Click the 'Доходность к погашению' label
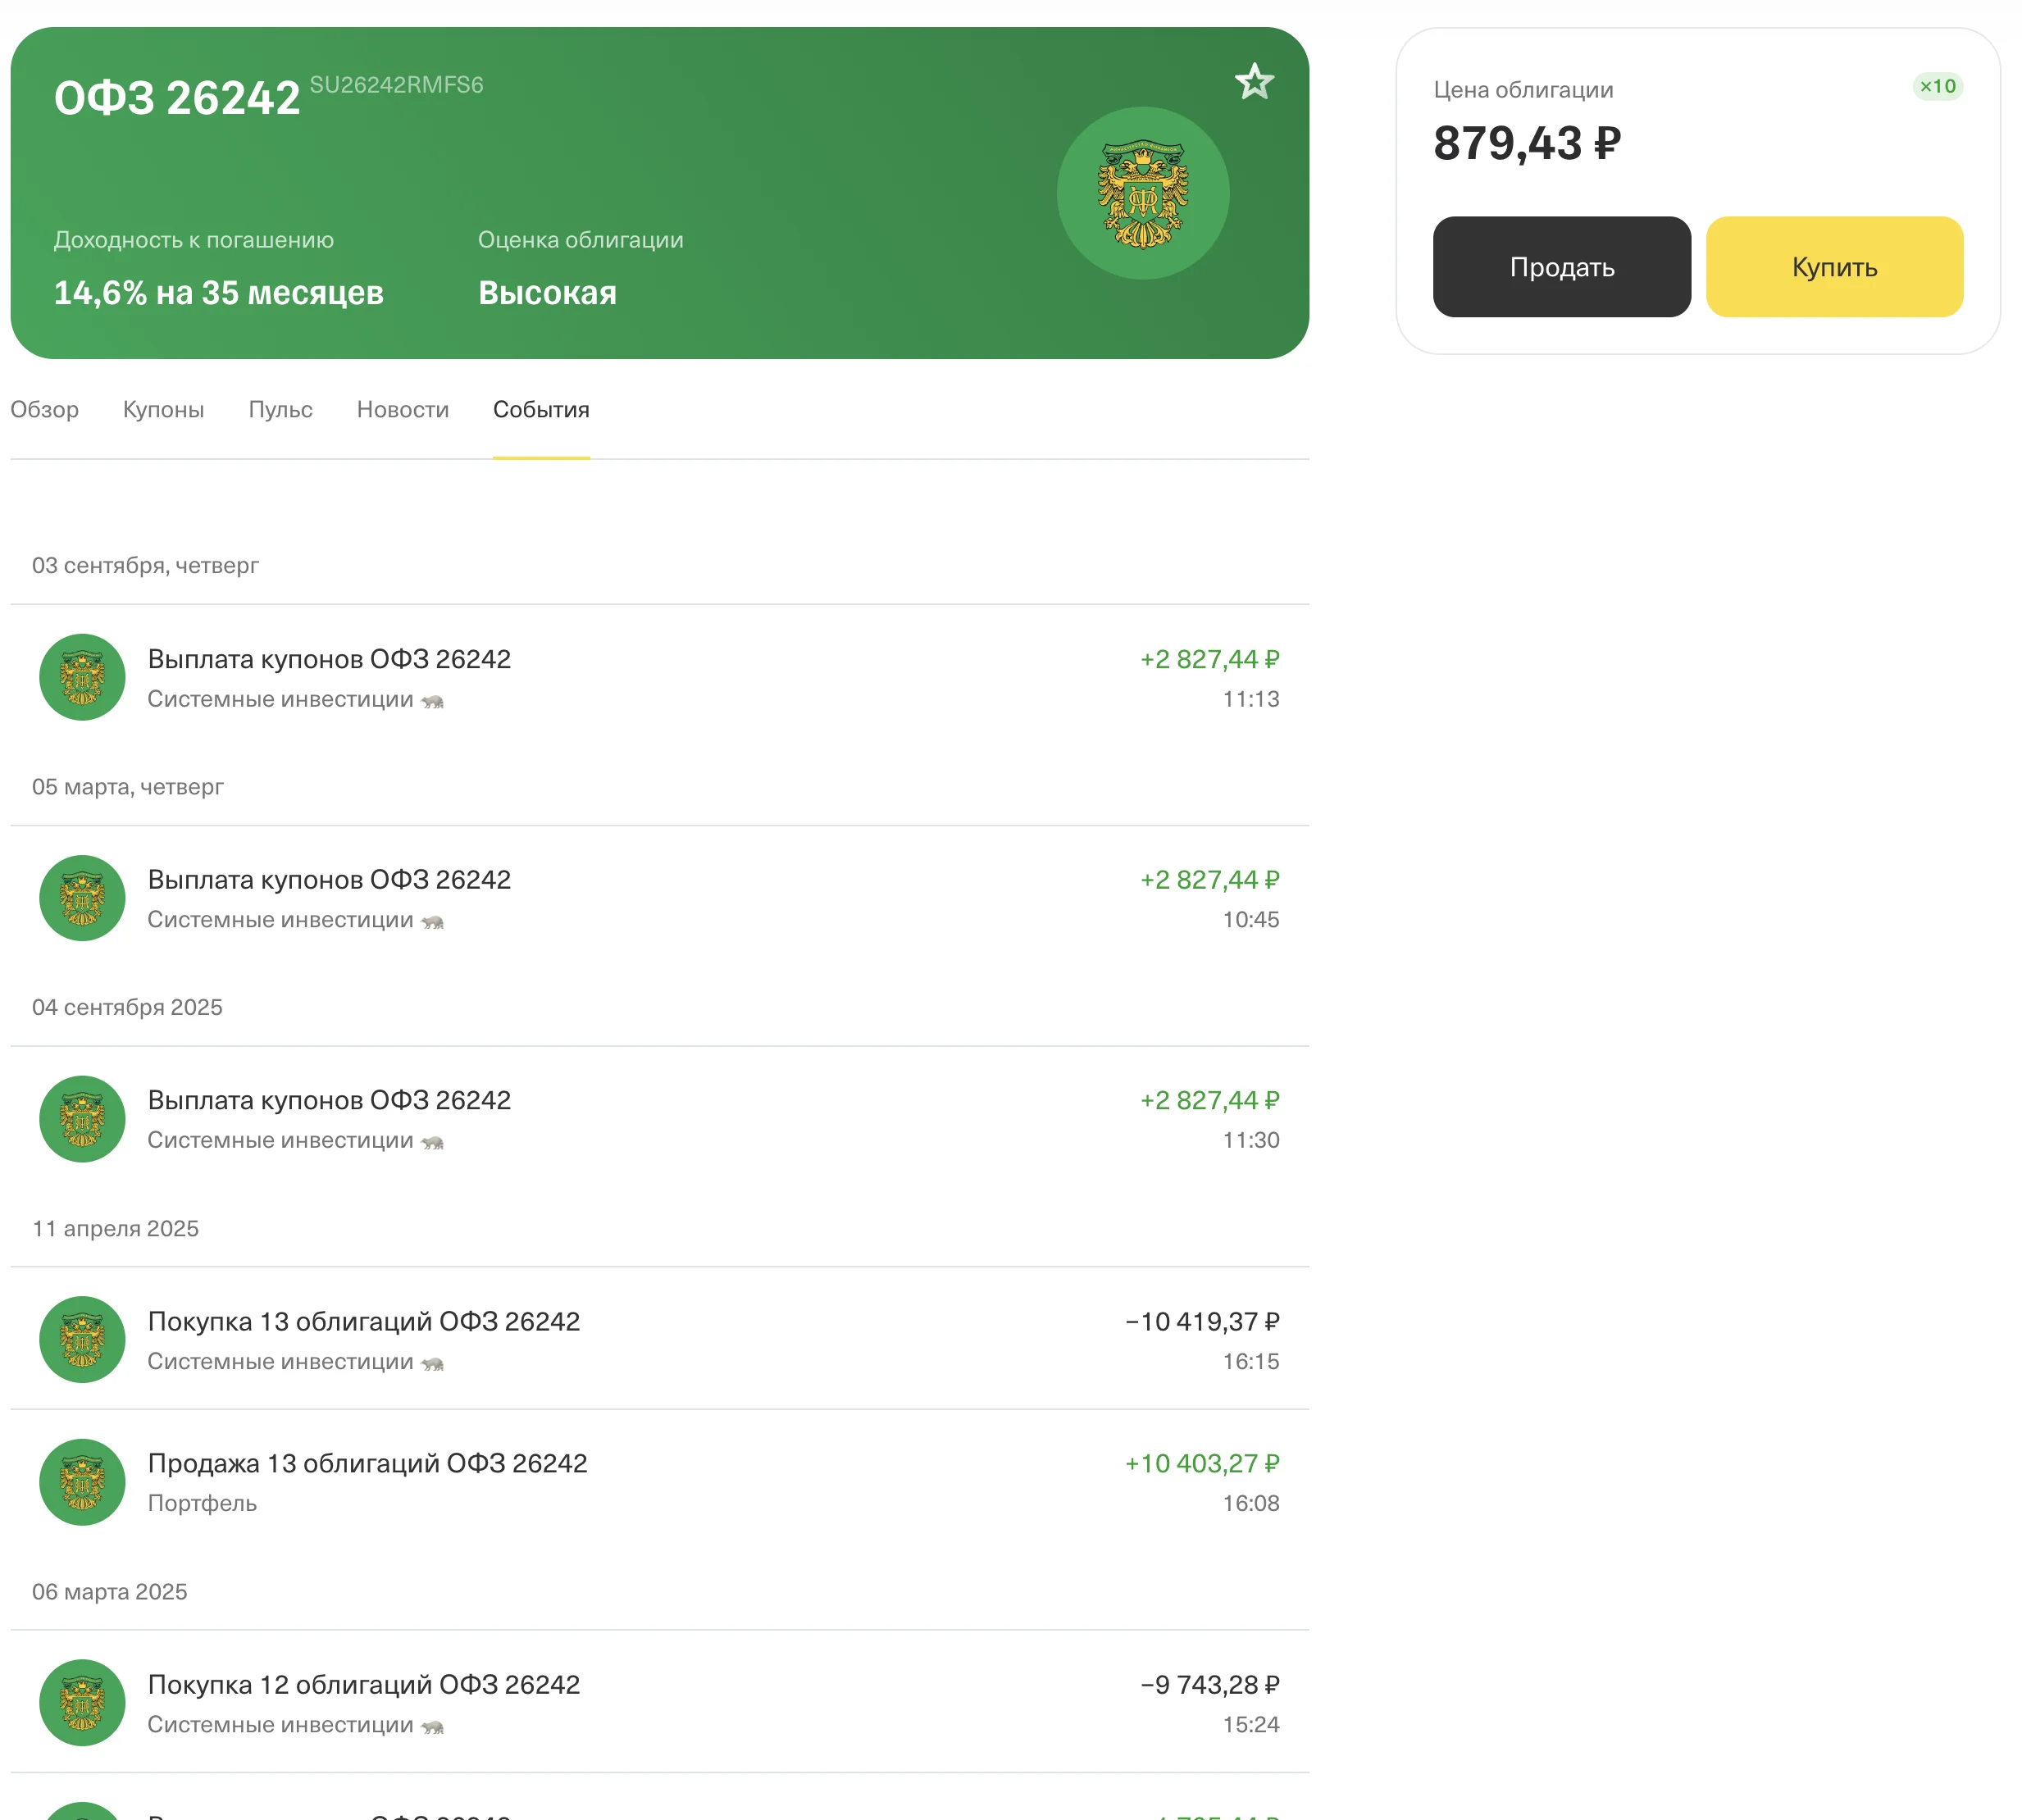This screenshot has width=2022, height=1820. point(194,240)
